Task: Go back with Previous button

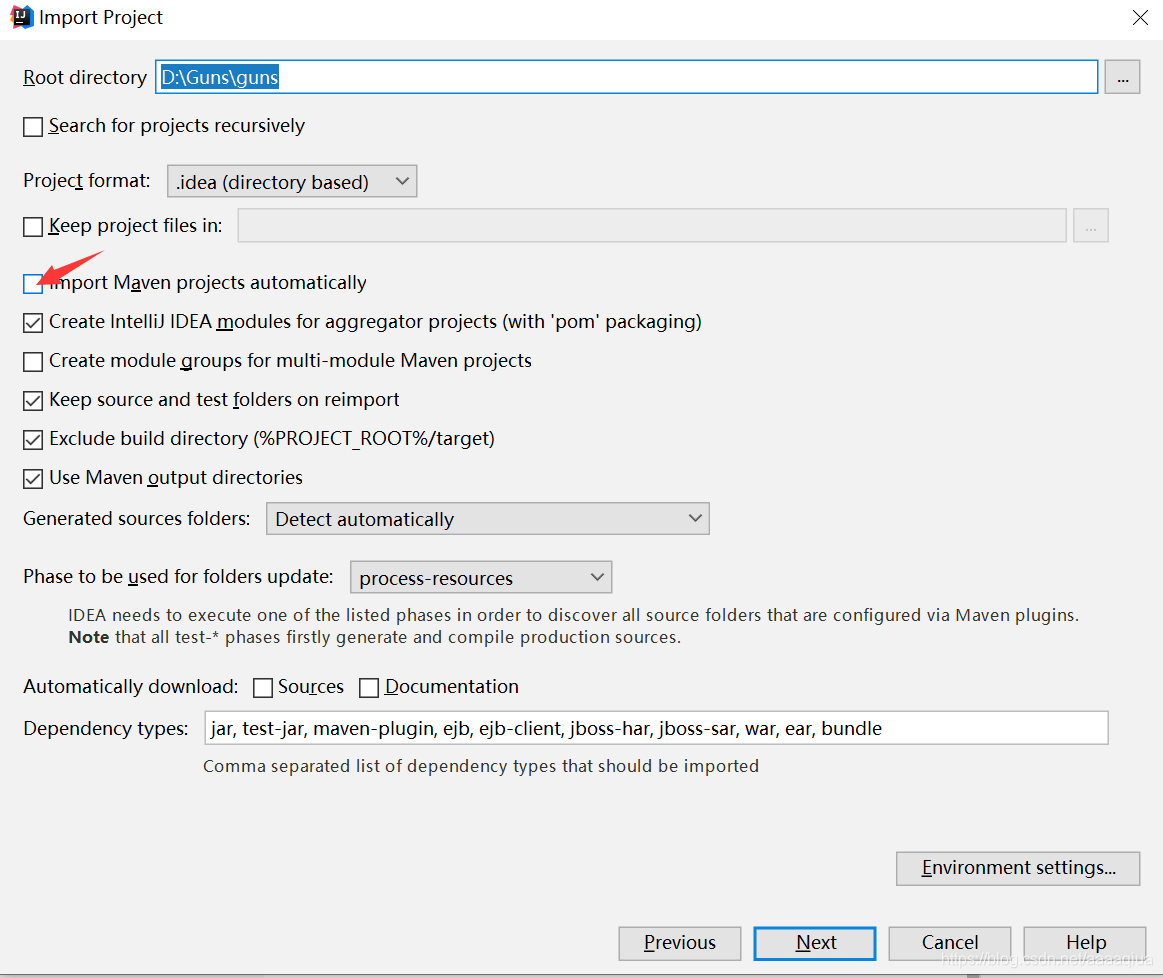Action: tap(679, 943)
